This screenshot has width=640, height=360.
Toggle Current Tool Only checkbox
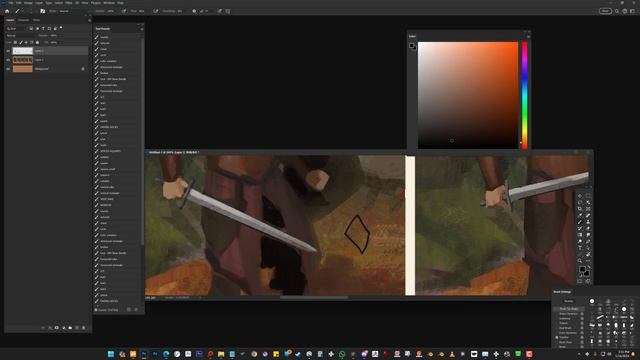(96, 310)
